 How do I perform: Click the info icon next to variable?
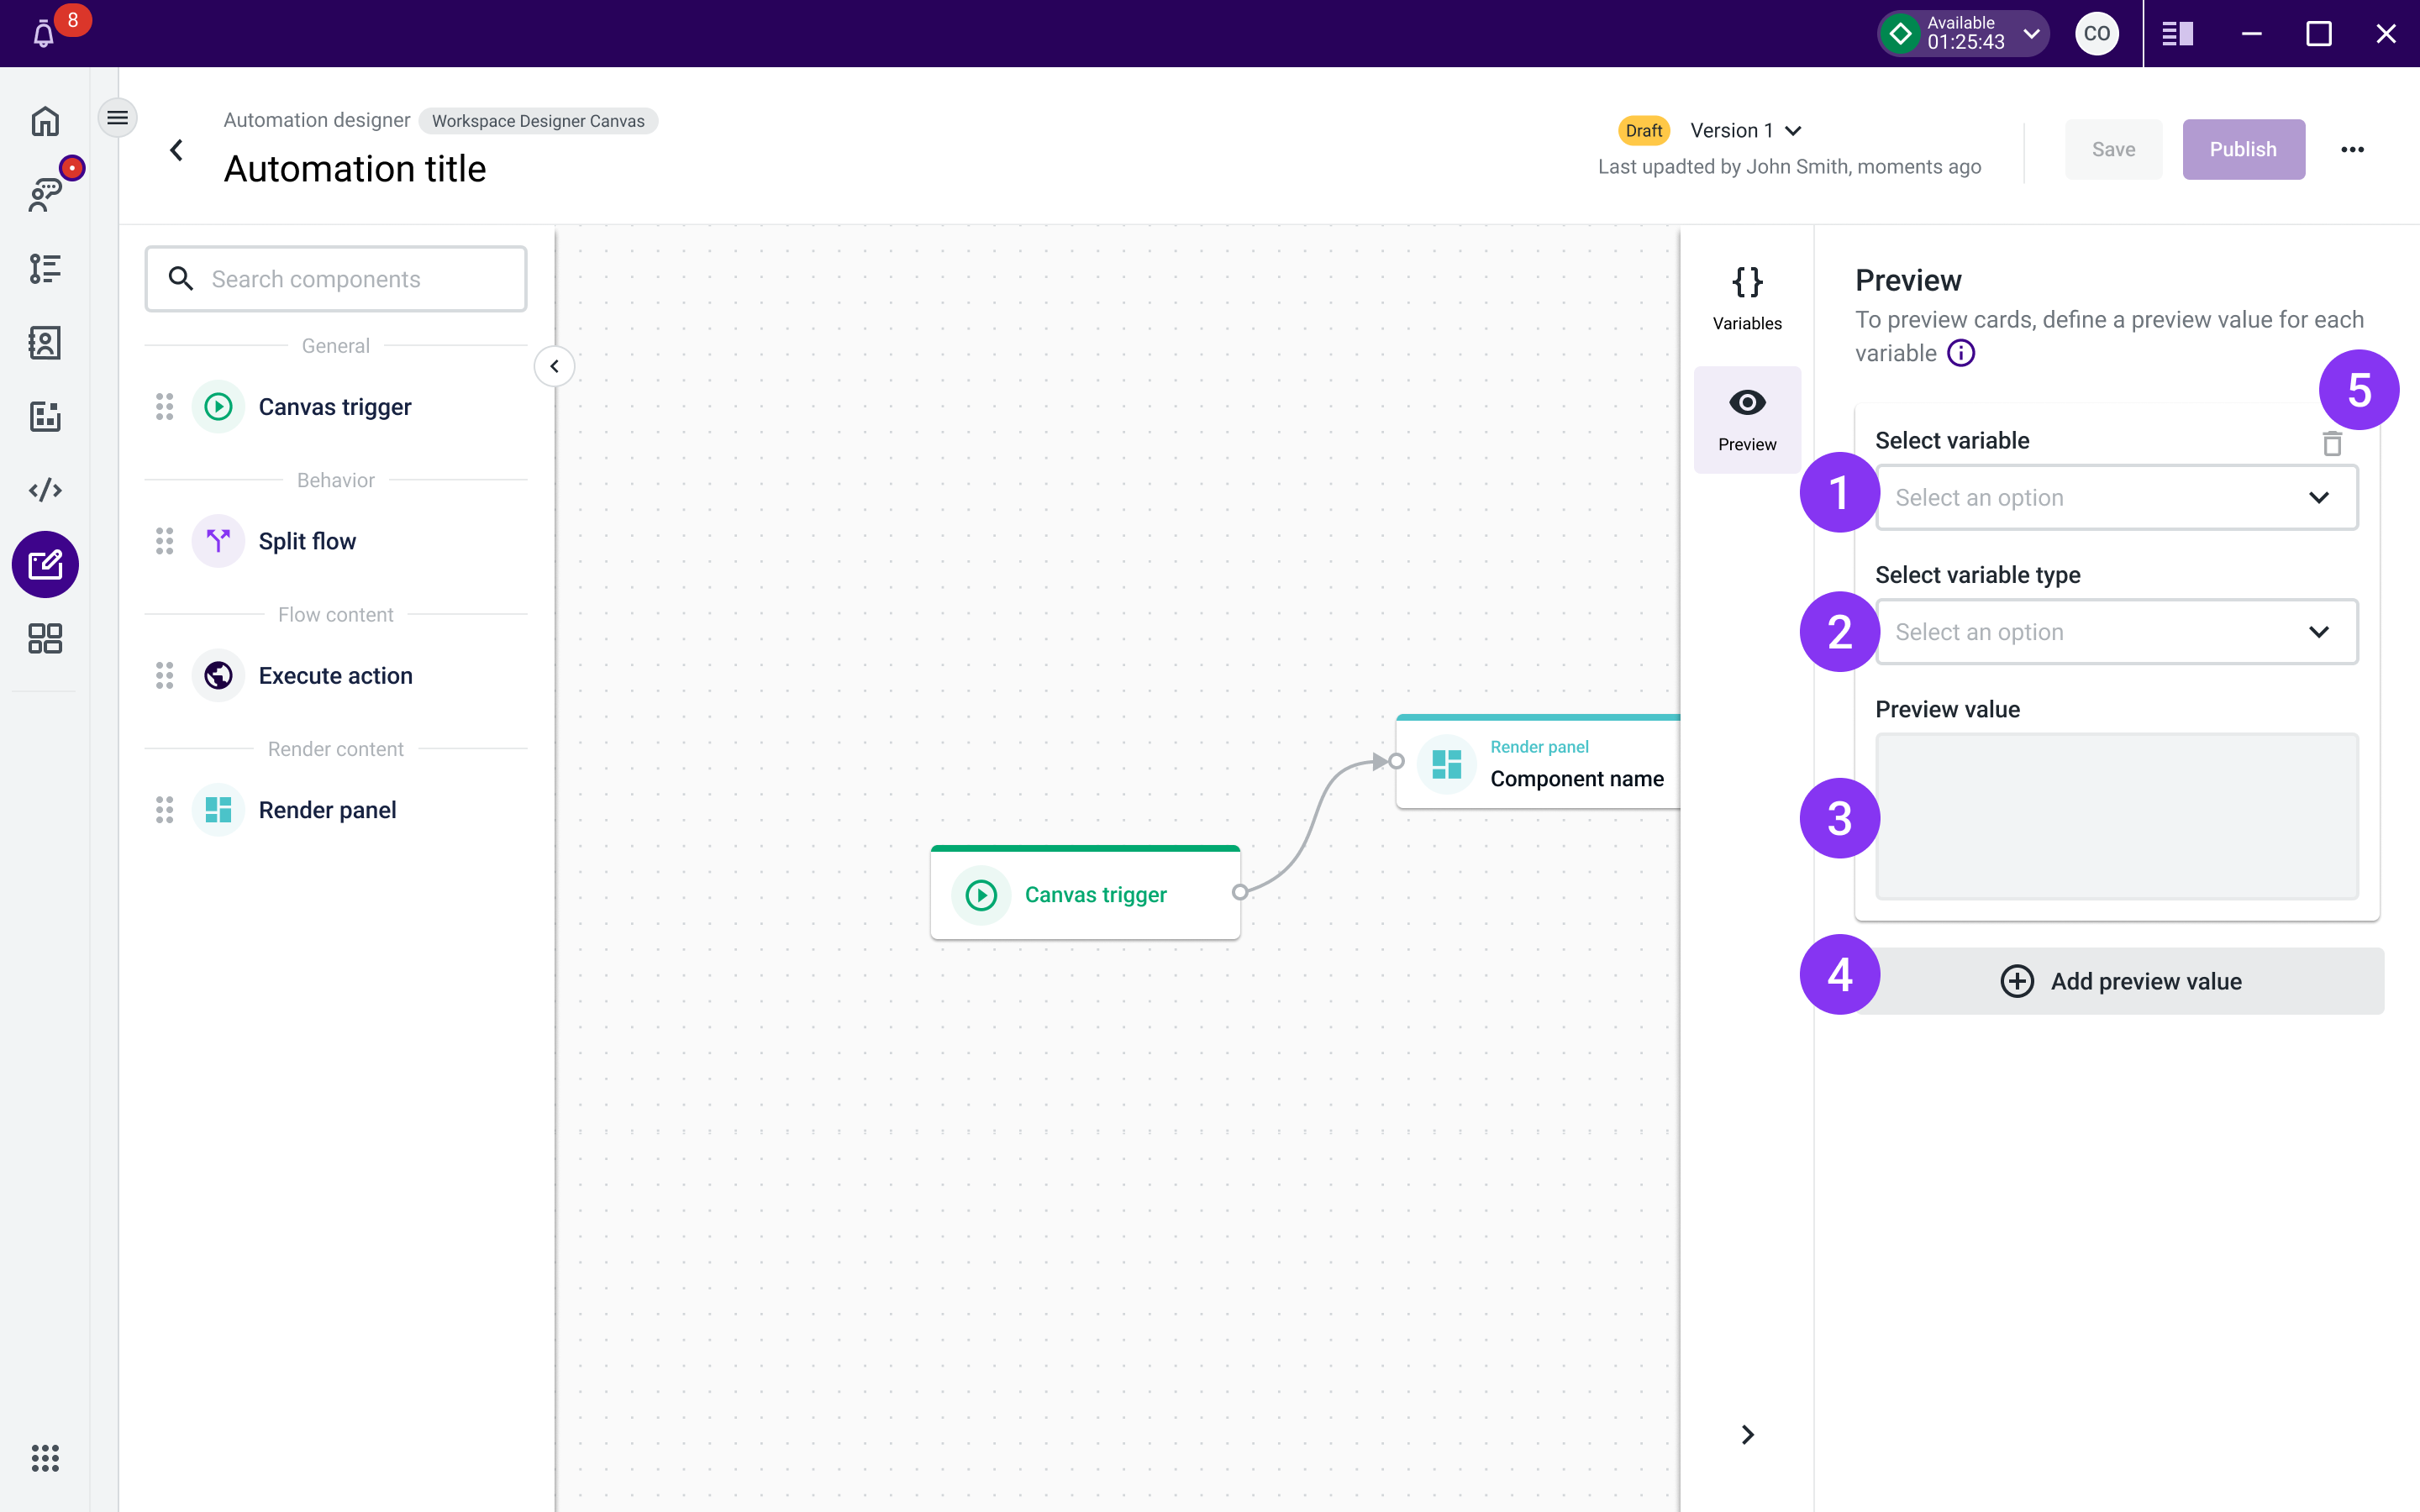tap(1961, 353)
